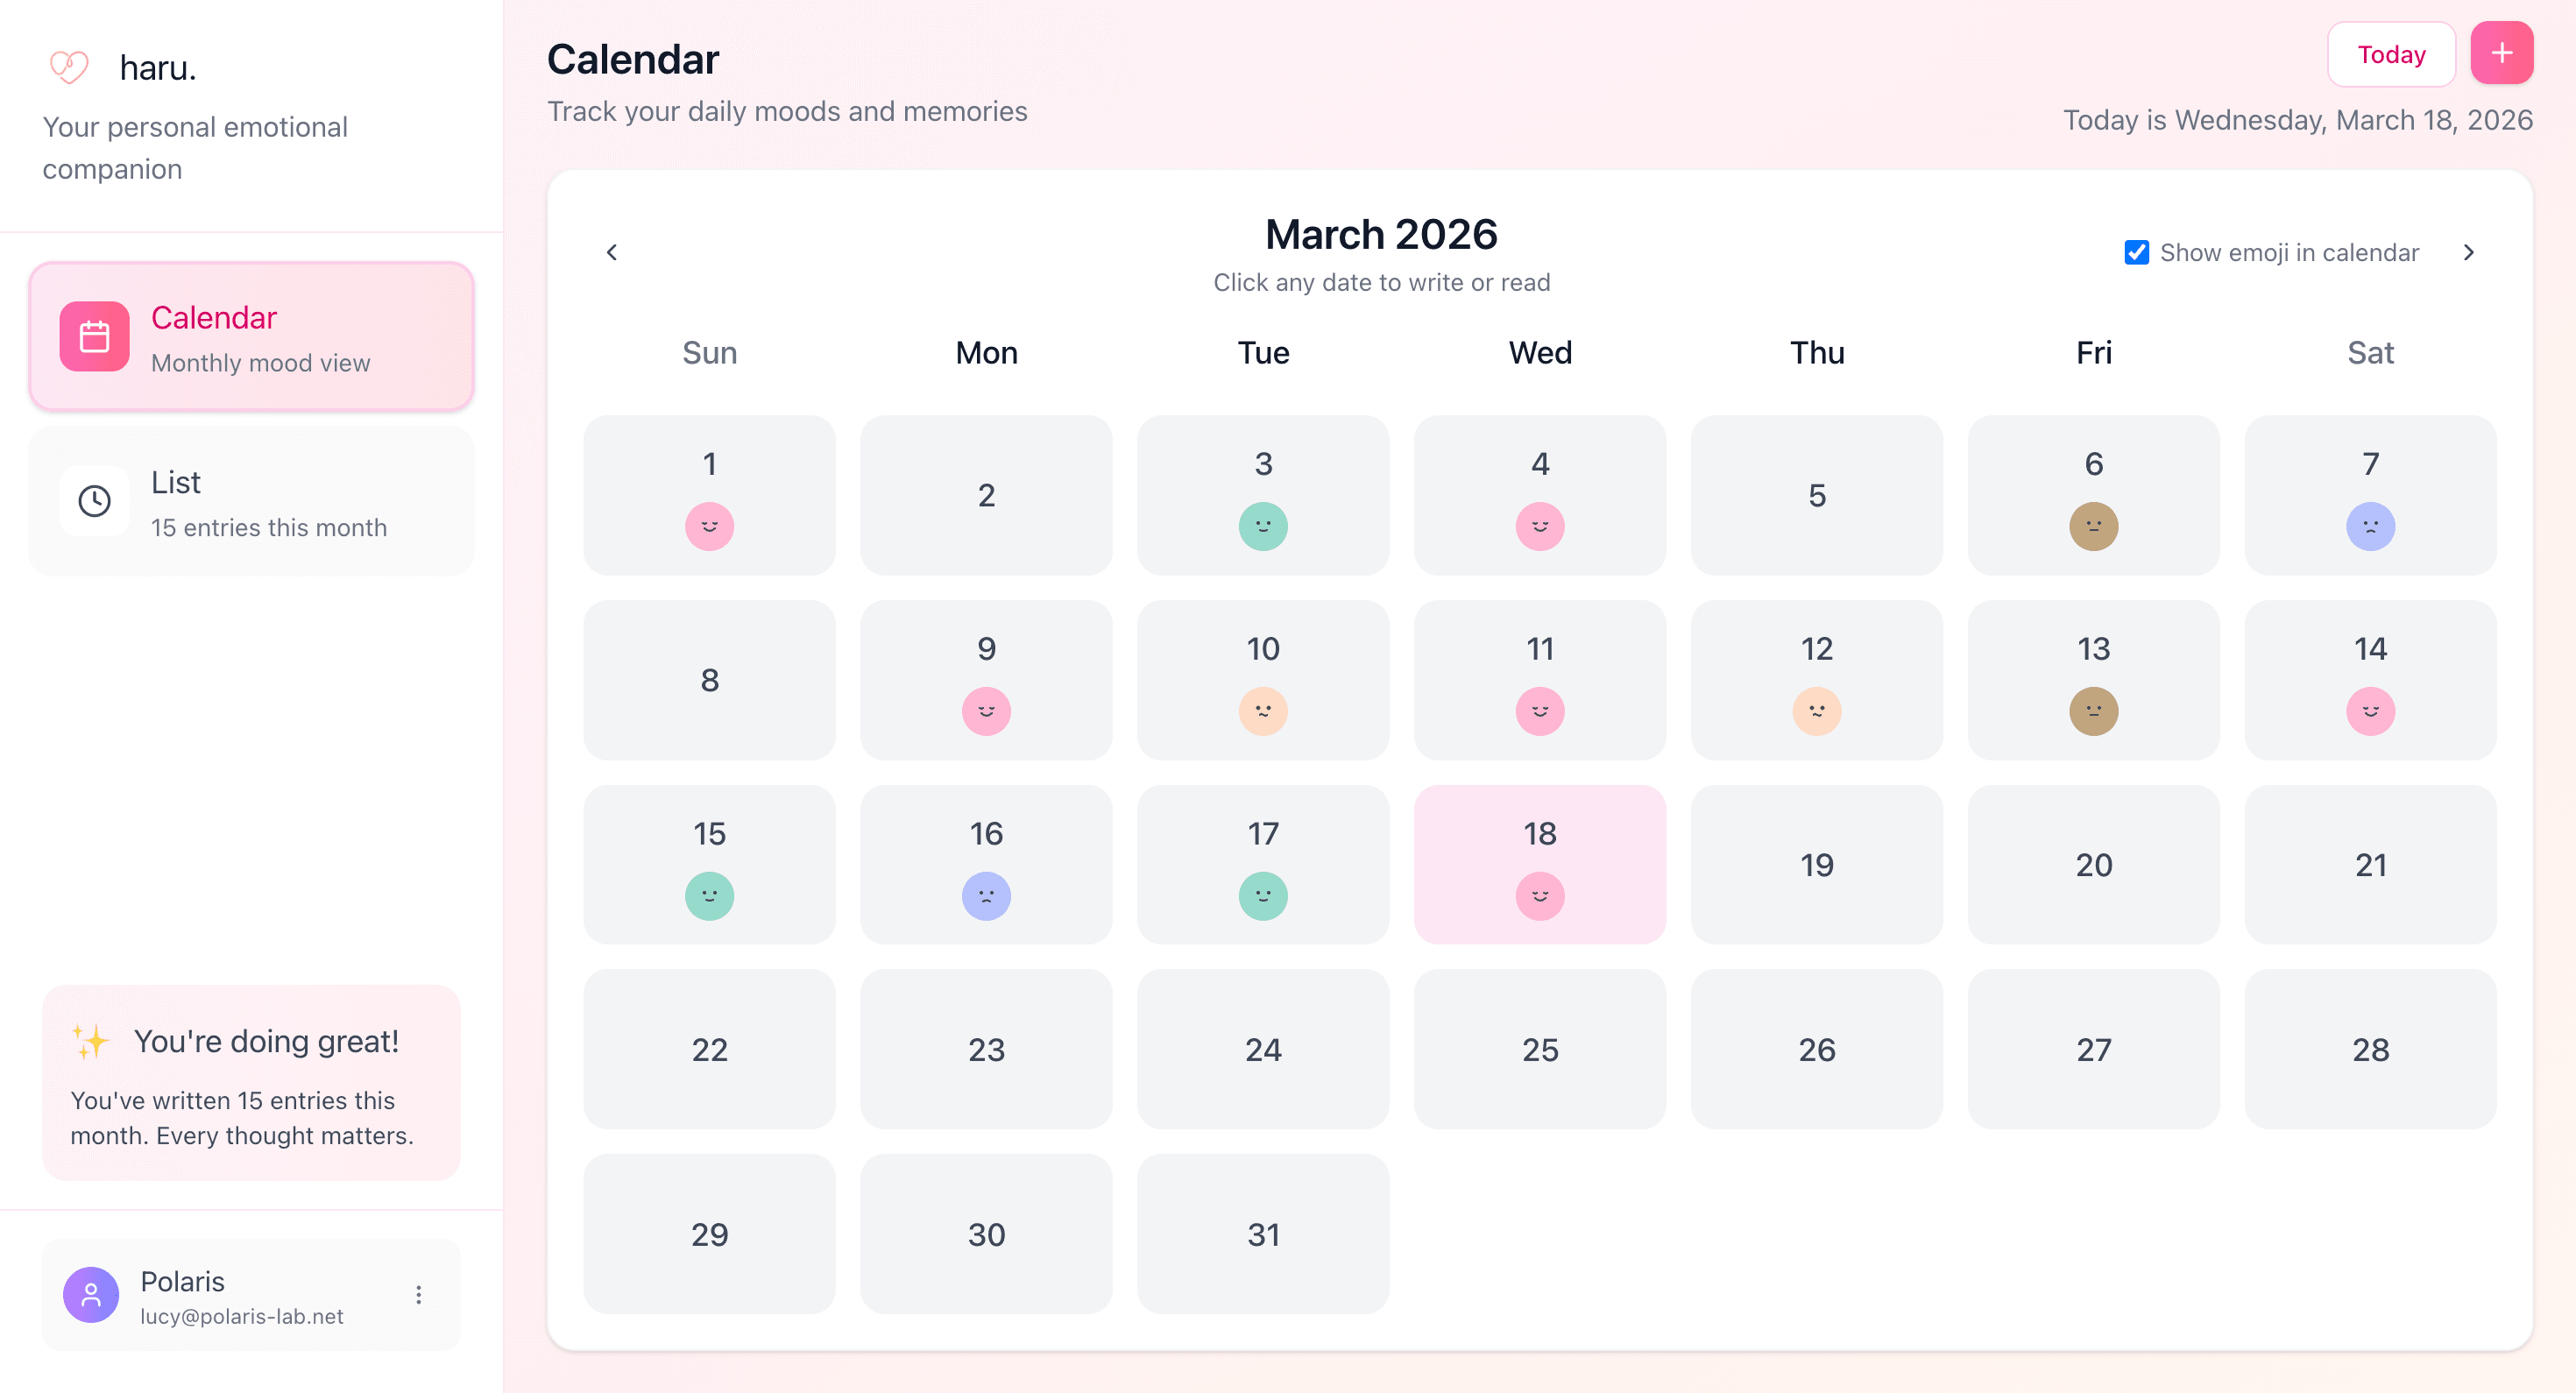Screen dimensions: 2576x1393
Task: Go to February with the left chevron
Action: coord(612,252)
